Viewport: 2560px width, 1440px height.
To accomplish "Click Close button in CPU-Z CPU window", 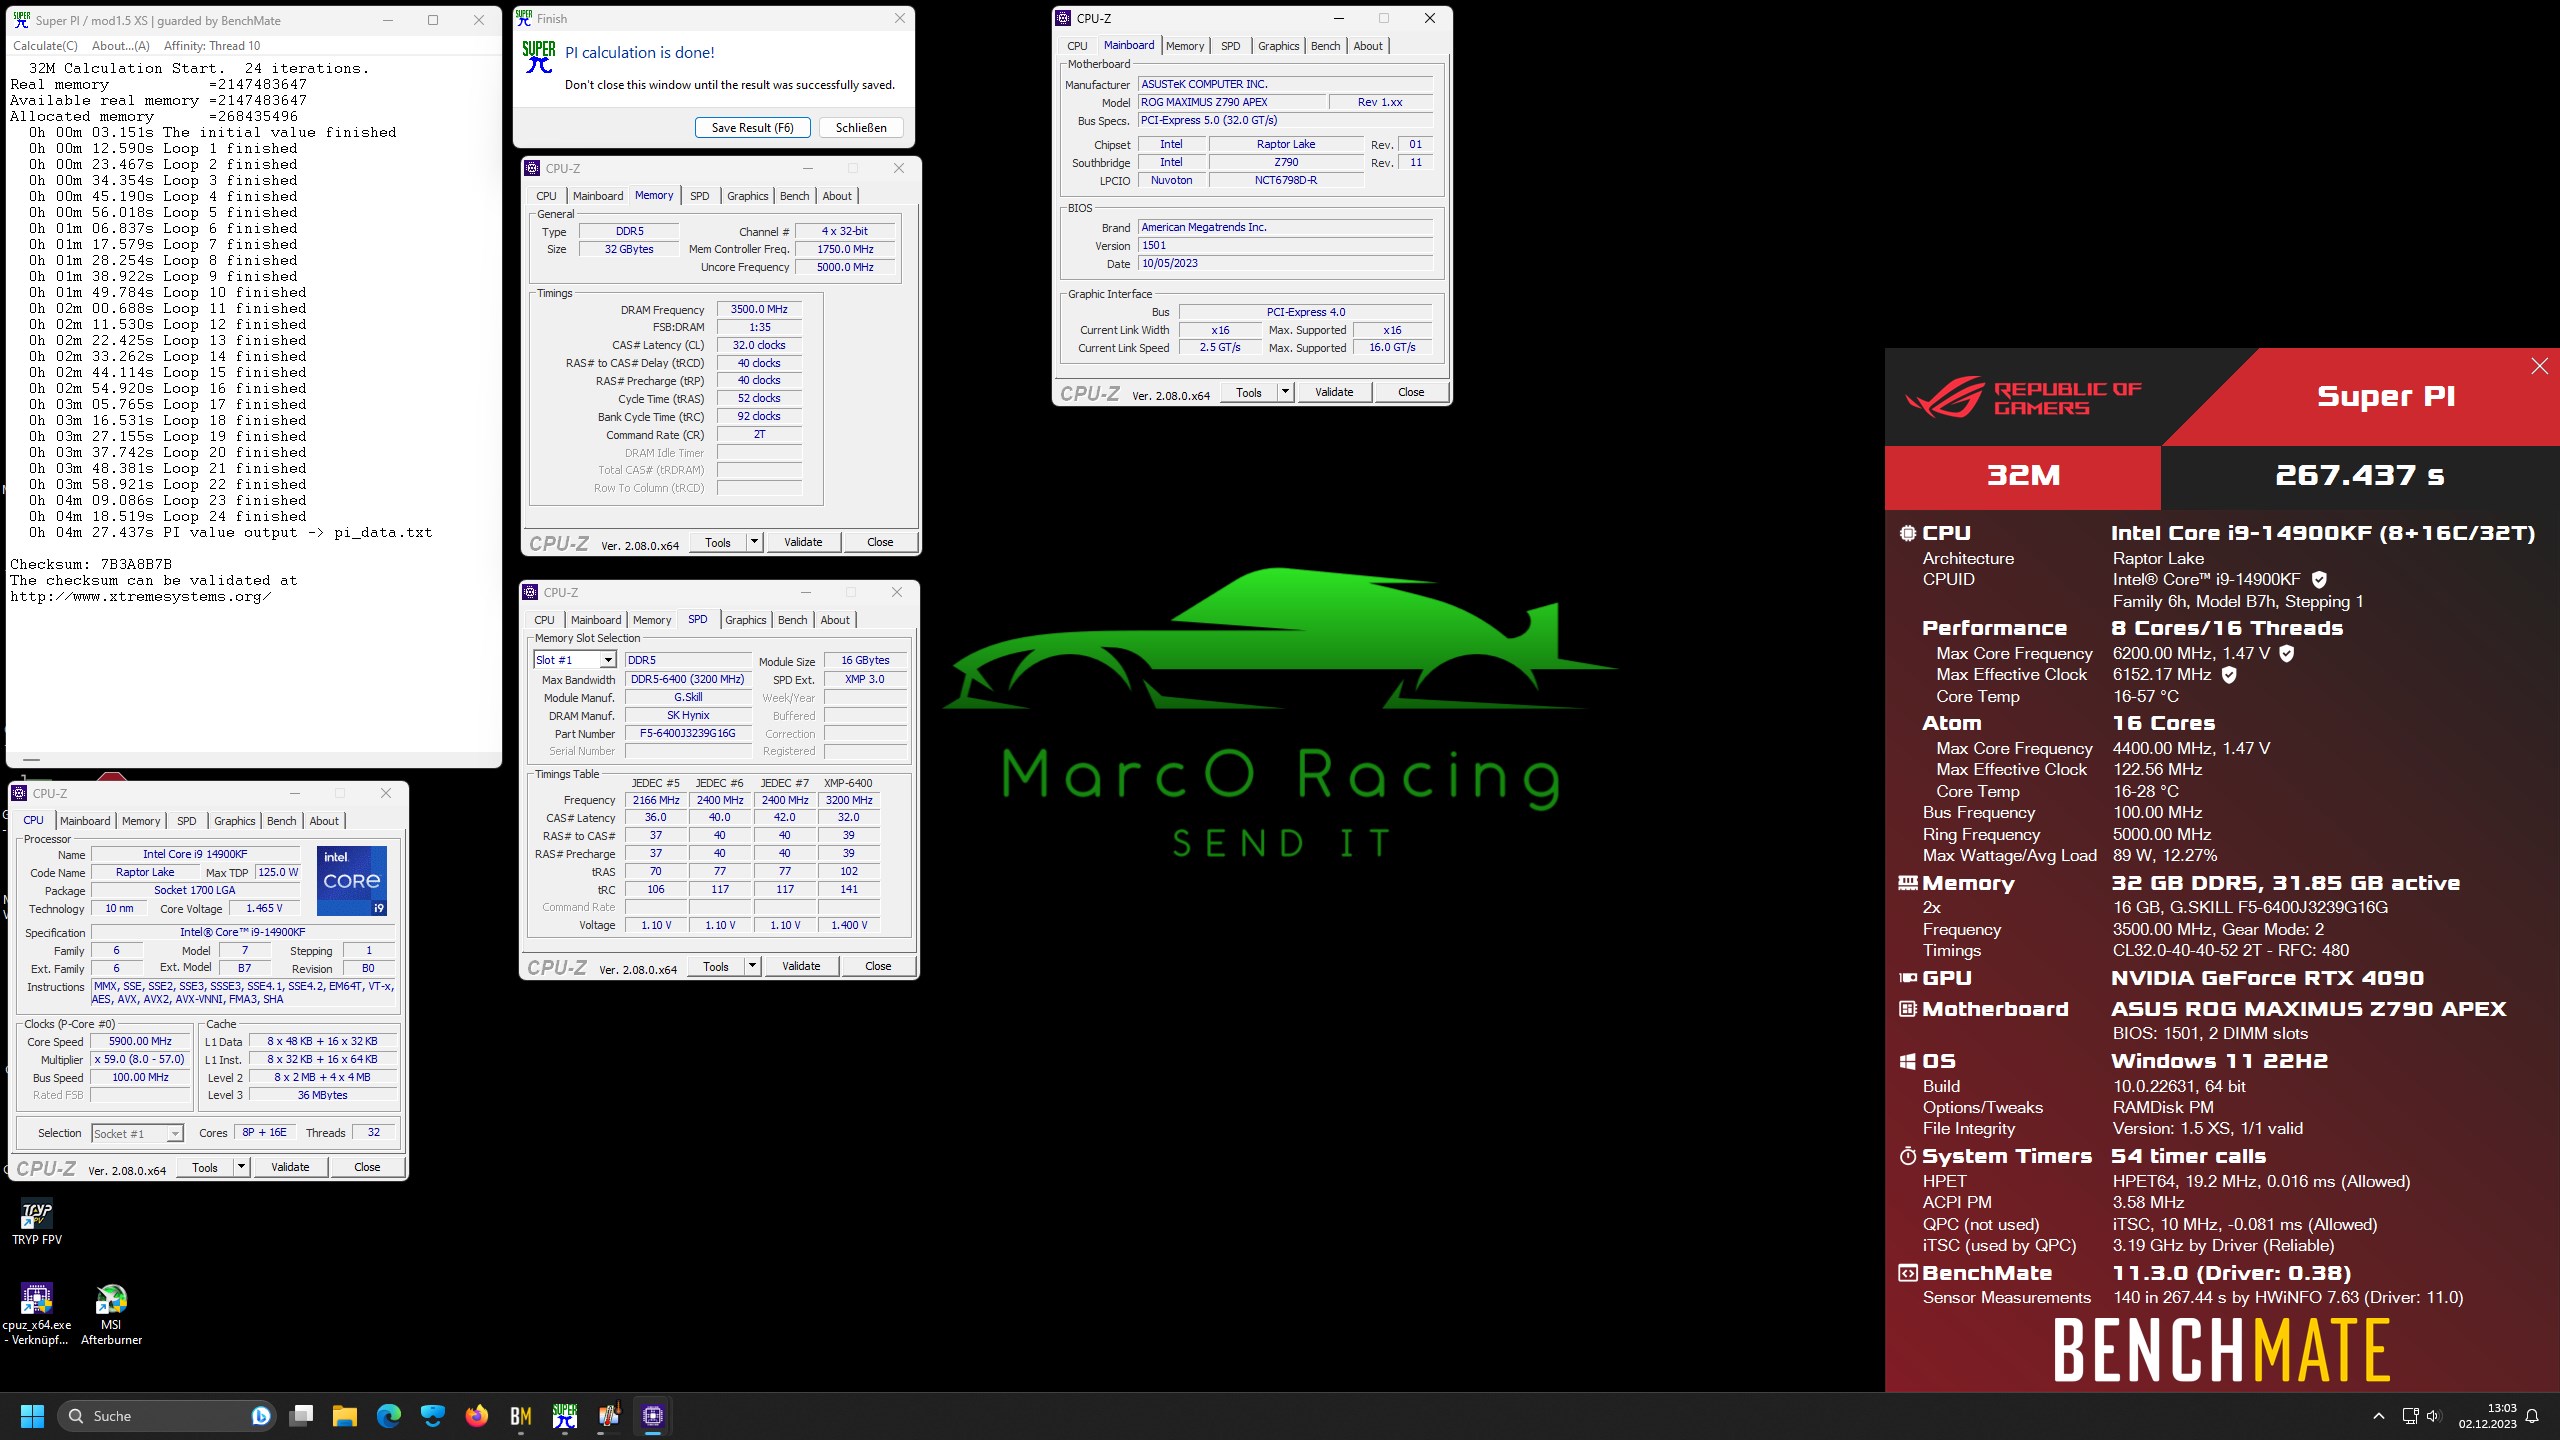I will (367, 1167).
